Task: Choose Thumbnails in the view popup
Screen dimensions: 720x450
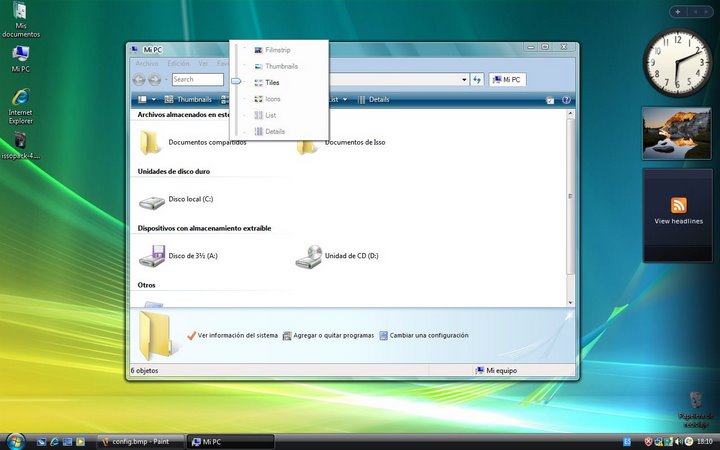Action: click(276, 66)
